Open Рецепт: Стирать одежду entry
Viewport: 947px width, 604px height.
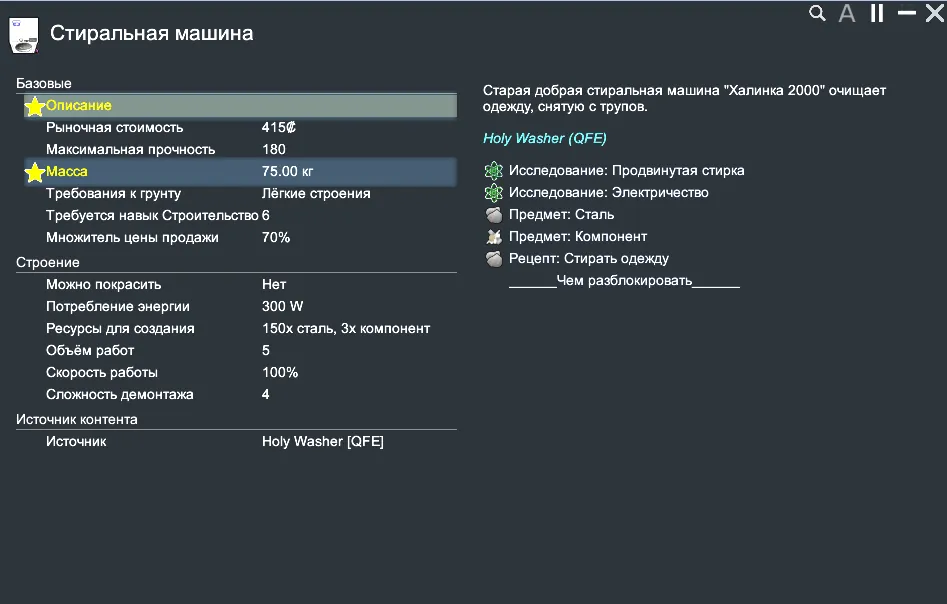[x=588, y=259]
